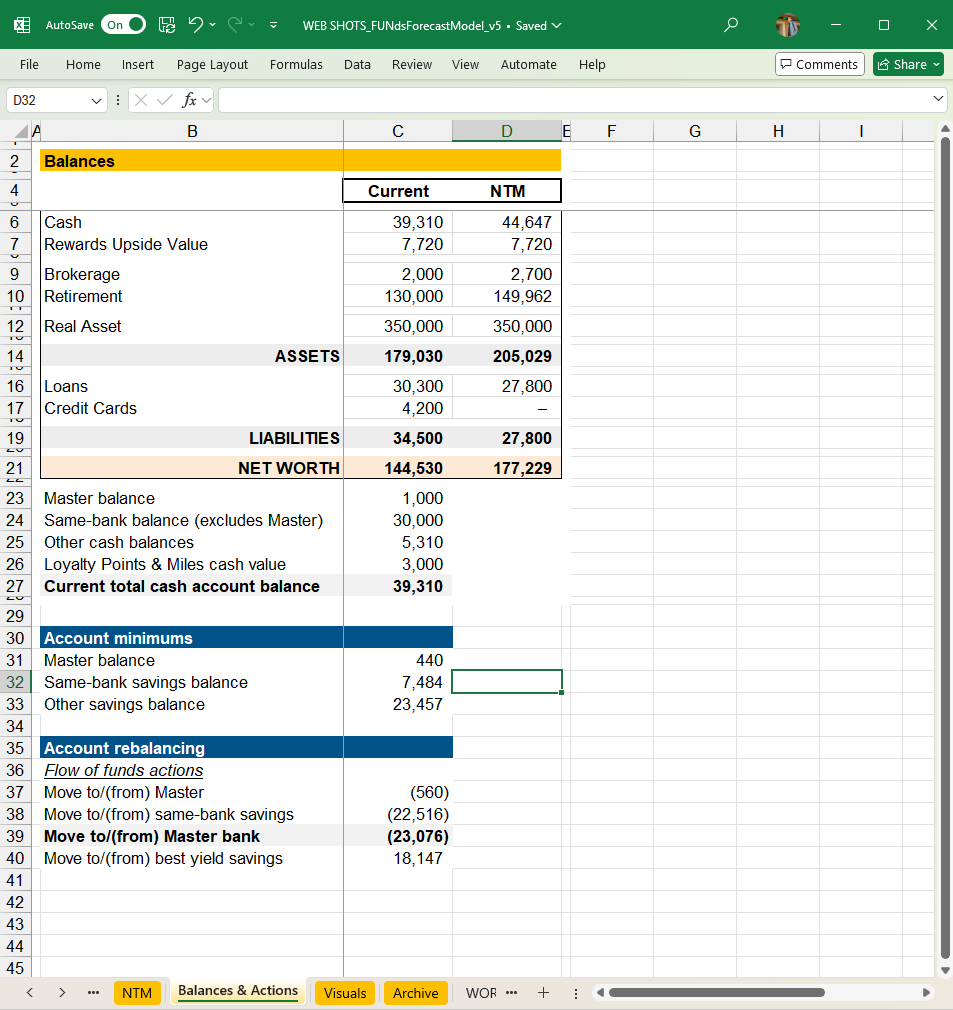
Task: Click the tab bar splitter handle dots
Action: coord(576,993)
